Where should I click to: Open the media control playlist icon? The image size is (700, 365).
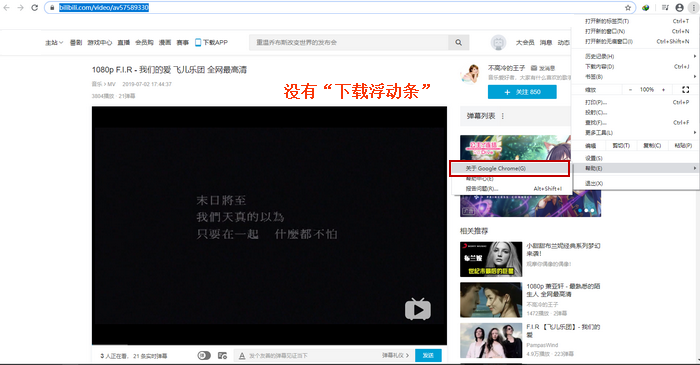pyautogui.click(x=665, y=8)
